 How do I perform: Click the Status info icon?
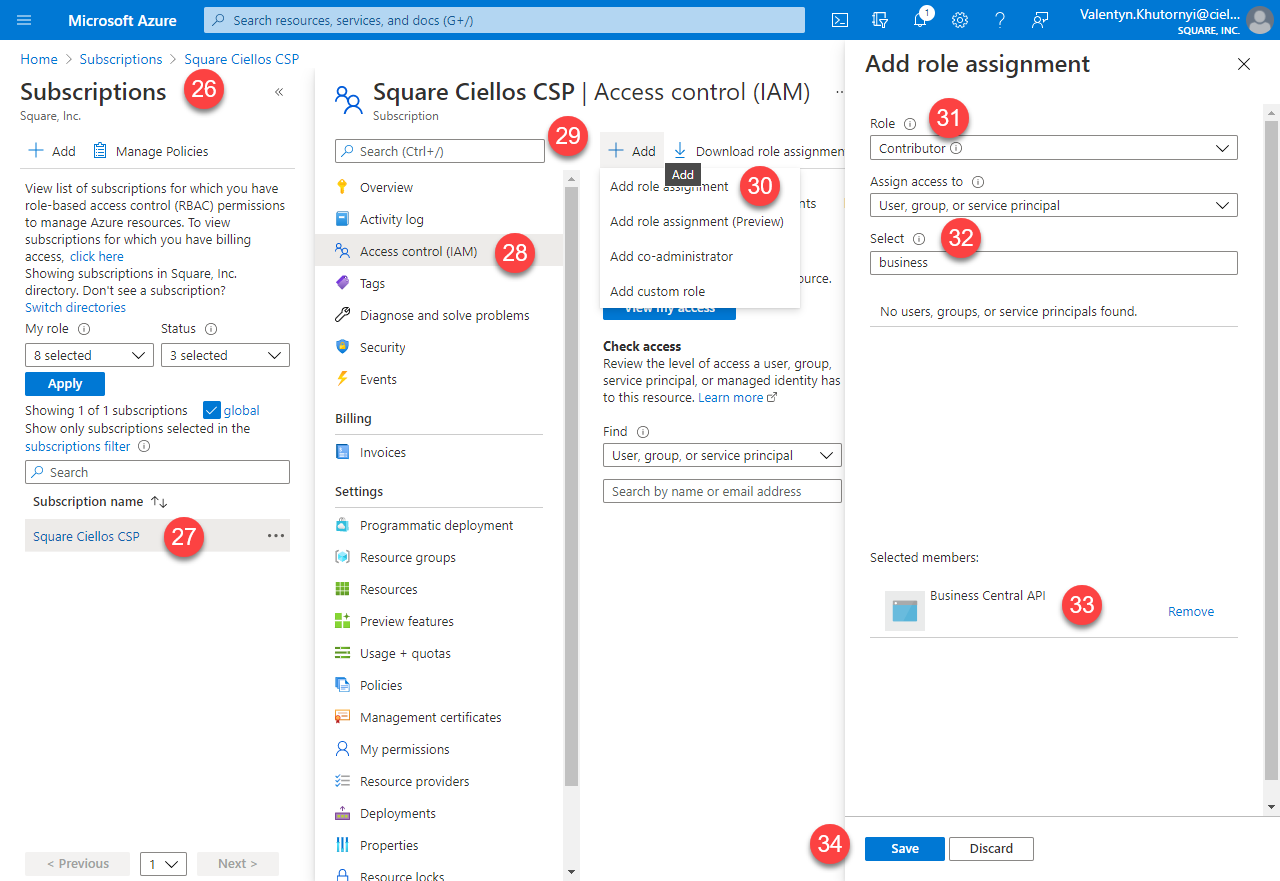[211, 329]
